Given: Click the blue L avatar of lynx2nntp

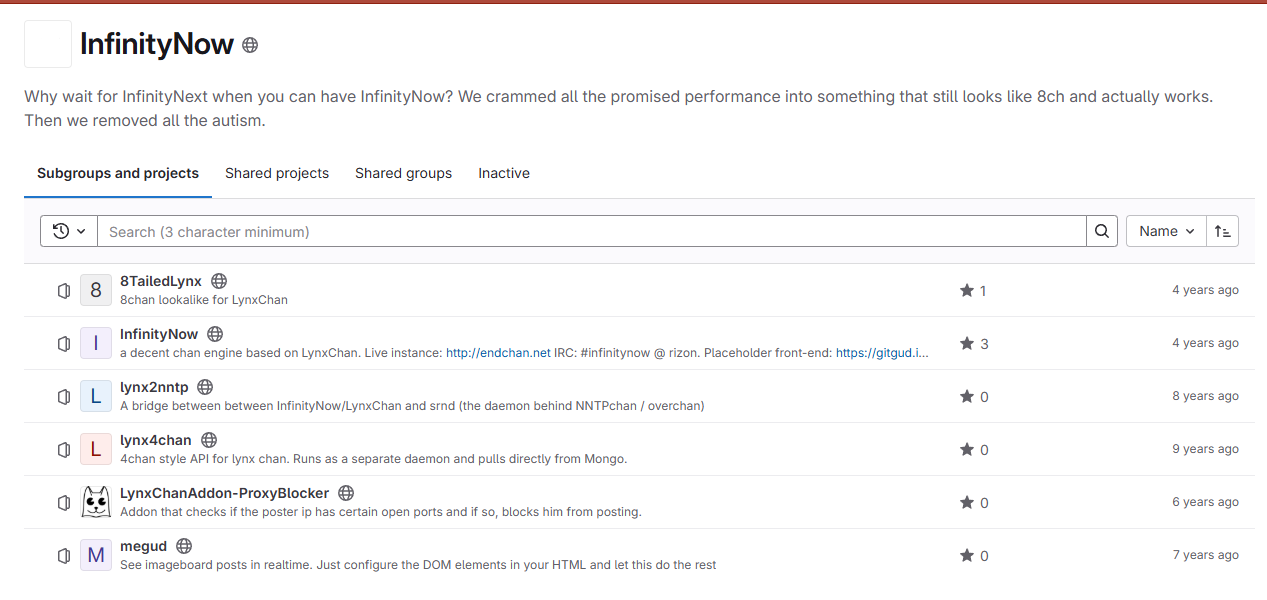Looking at the screenshot, I should pyautogui.click(x=96, y=396).
